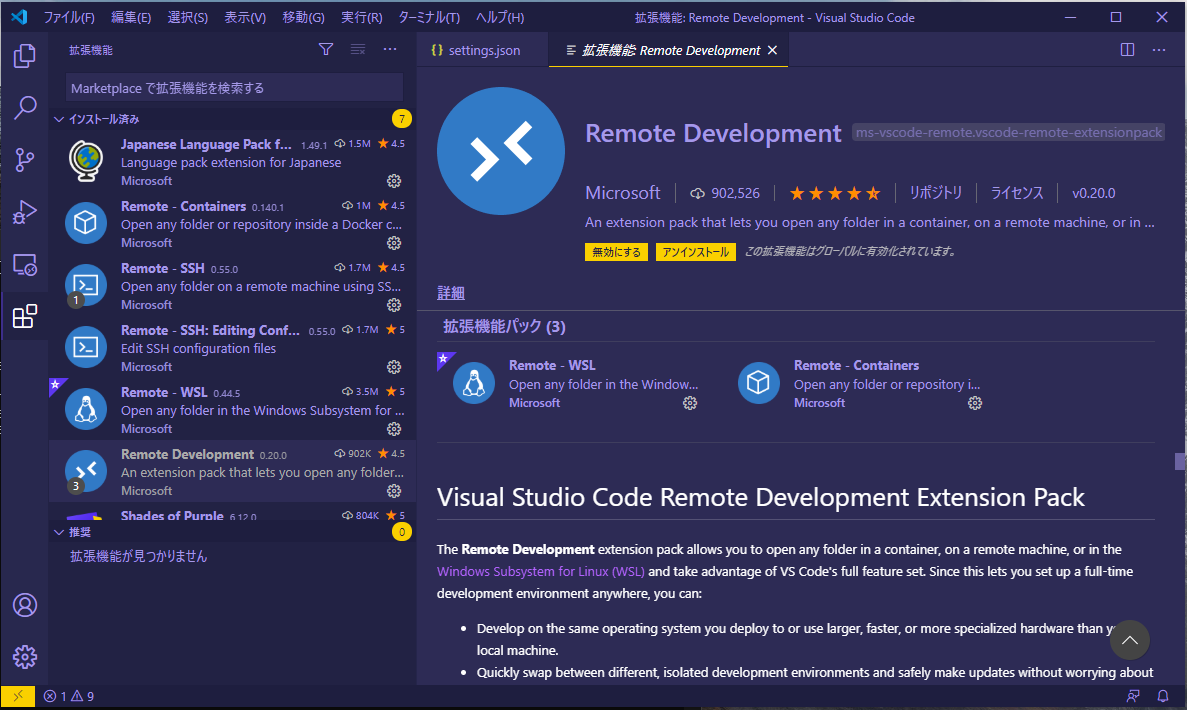Viewport: 1187px width, 710px height.
Task: Click gear on Remote - WSL pack card
Action: pyautogui.click(x=690, y=403)
